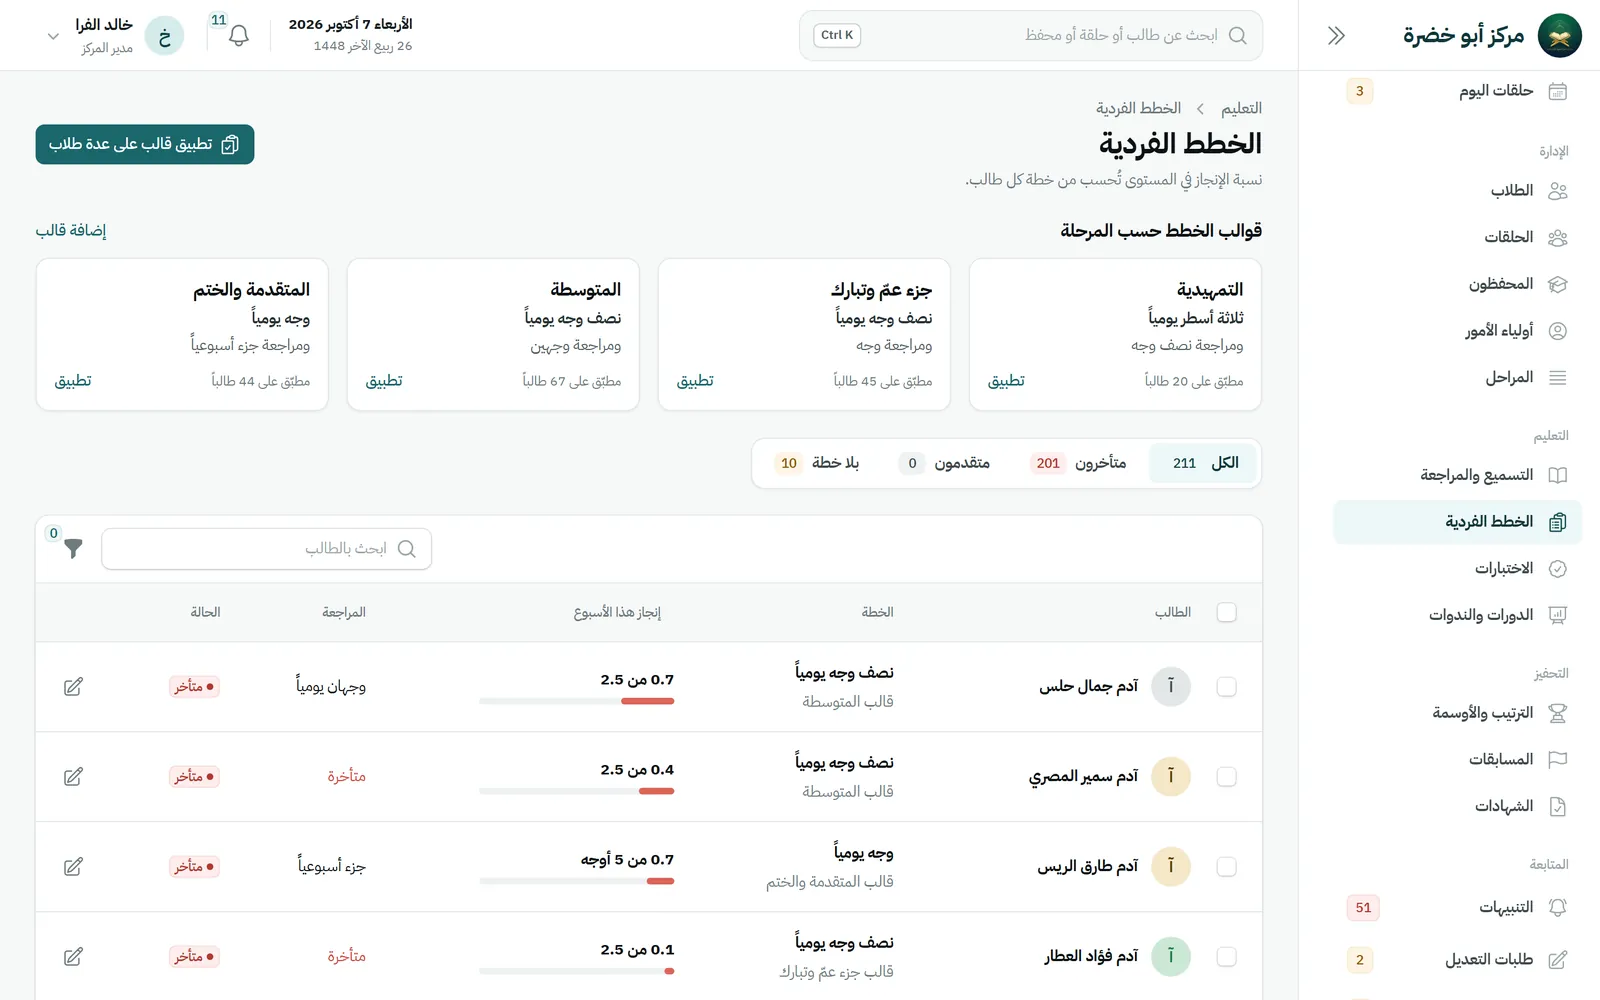Image resolution: width=1600 pixels, height=1000 pixels.
Task: Open الاختبارات sidebar item
Action: (x=1458, y=568)
